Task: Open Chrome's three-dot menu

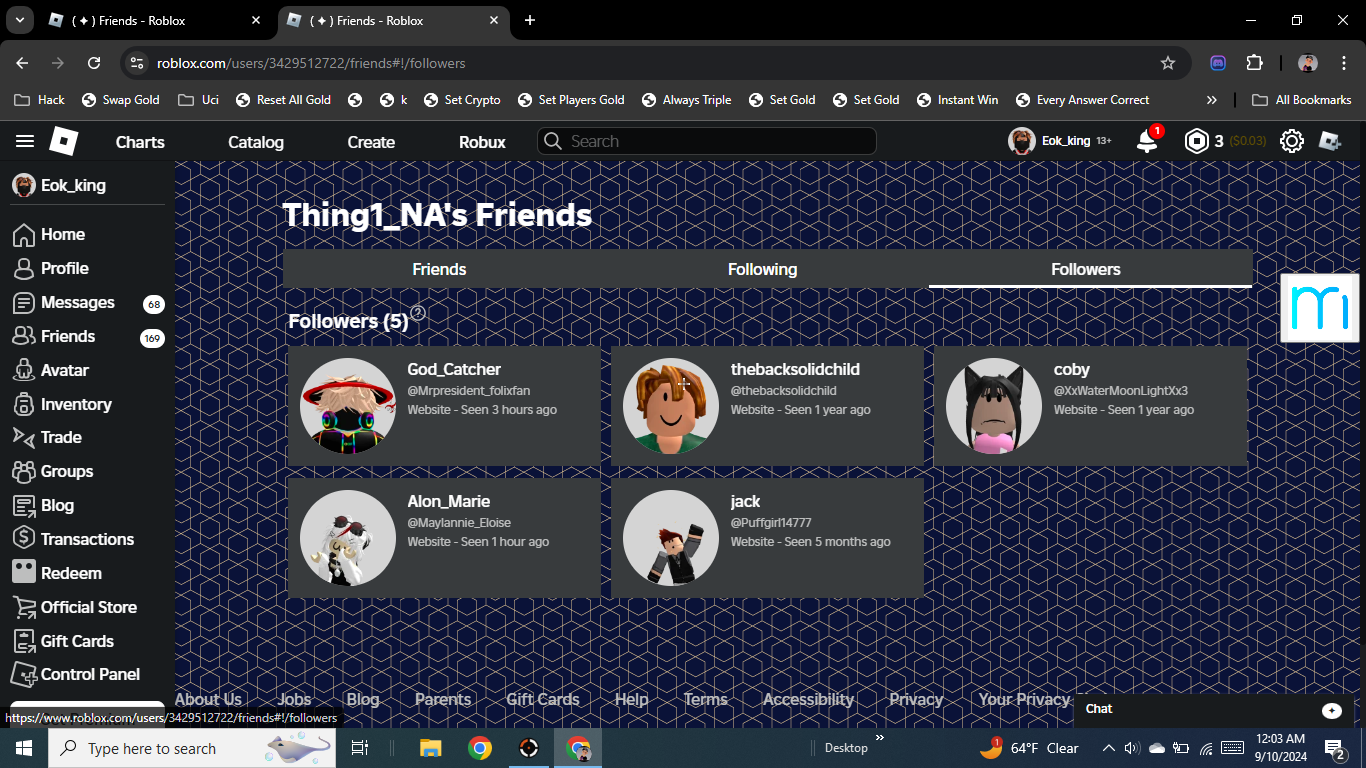Action: (1342, 63)
